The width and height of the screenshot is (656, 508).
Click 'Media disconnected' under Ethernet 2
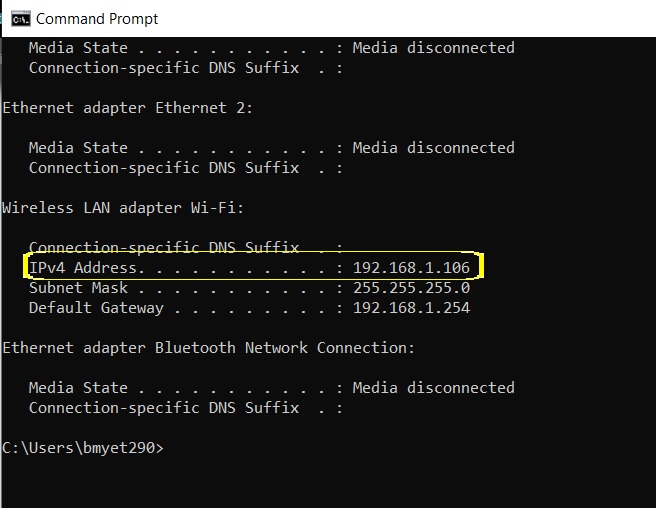433,148
